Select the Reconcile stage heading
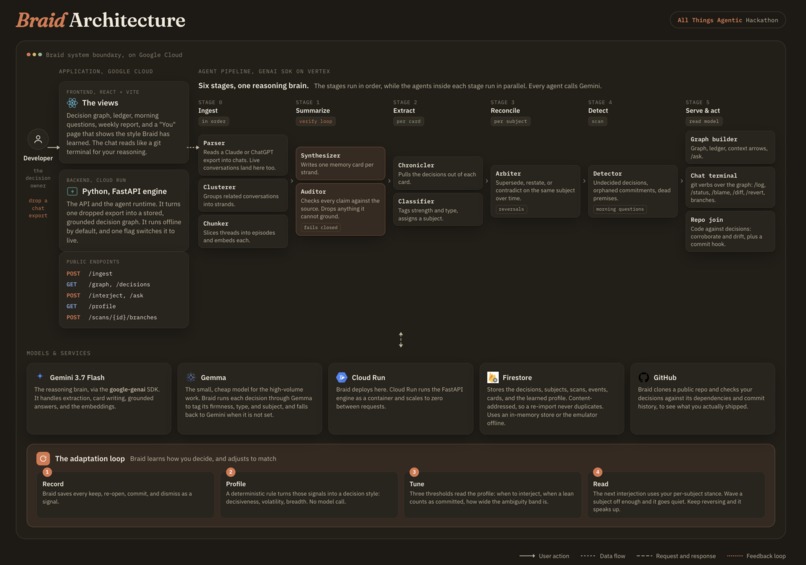 tap(505, 111)
